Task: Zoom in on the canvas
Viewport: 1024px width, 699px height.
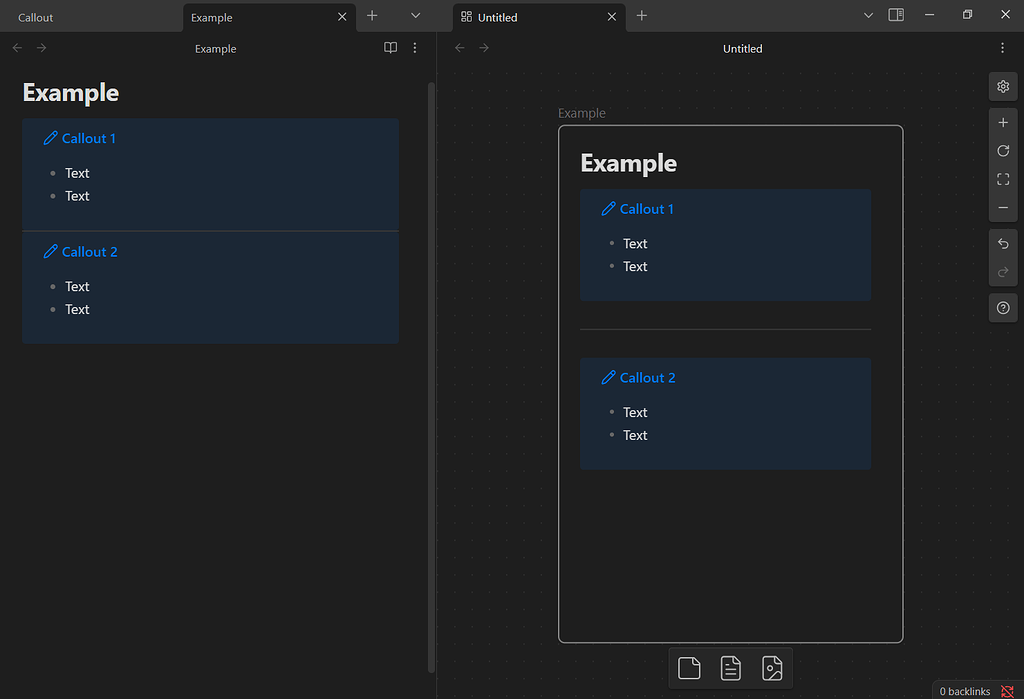Action: [1003, 122]
